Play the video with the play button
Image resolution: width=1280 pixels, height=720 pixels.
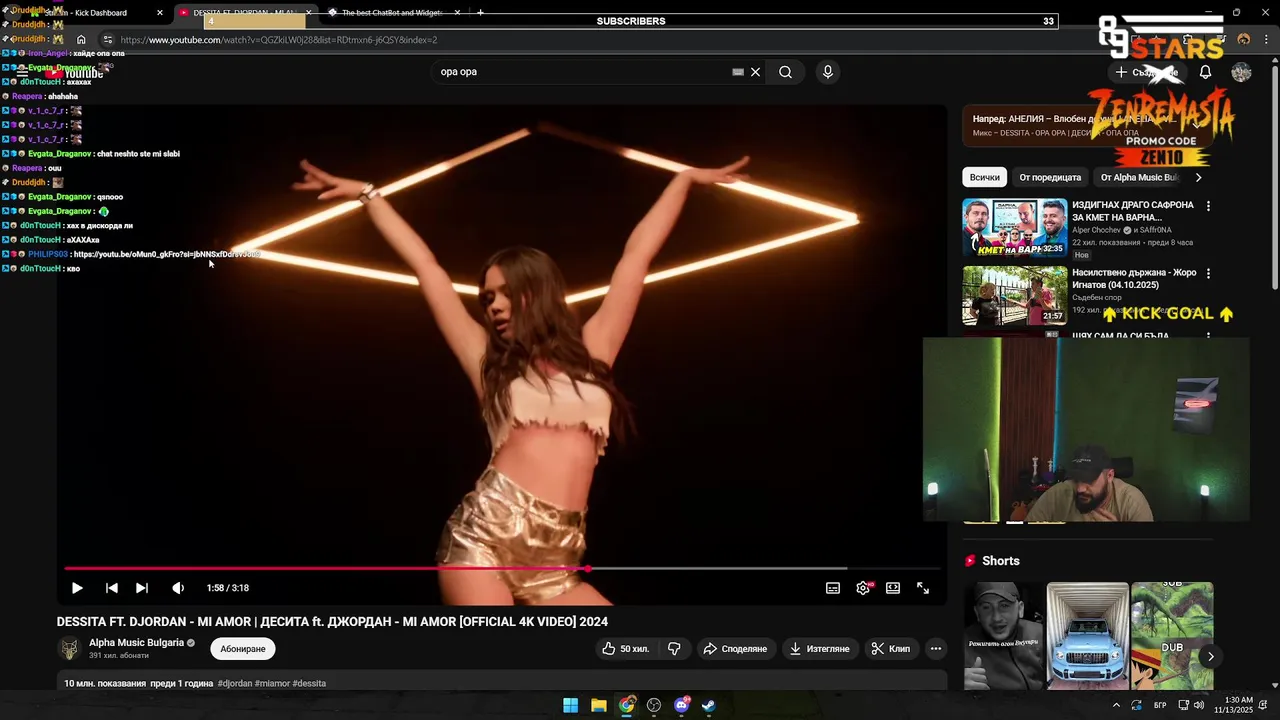pyautogui.click(x=77, y=588)
